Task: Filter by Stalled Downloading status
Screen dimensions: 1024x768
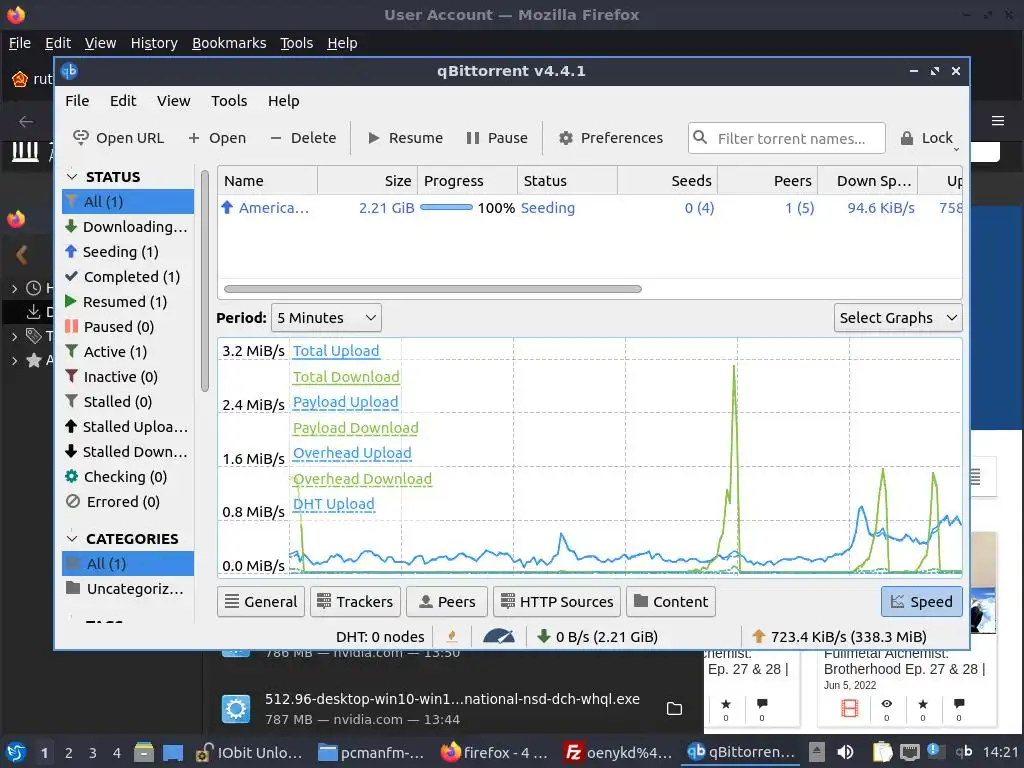Action: pos(128,451)
